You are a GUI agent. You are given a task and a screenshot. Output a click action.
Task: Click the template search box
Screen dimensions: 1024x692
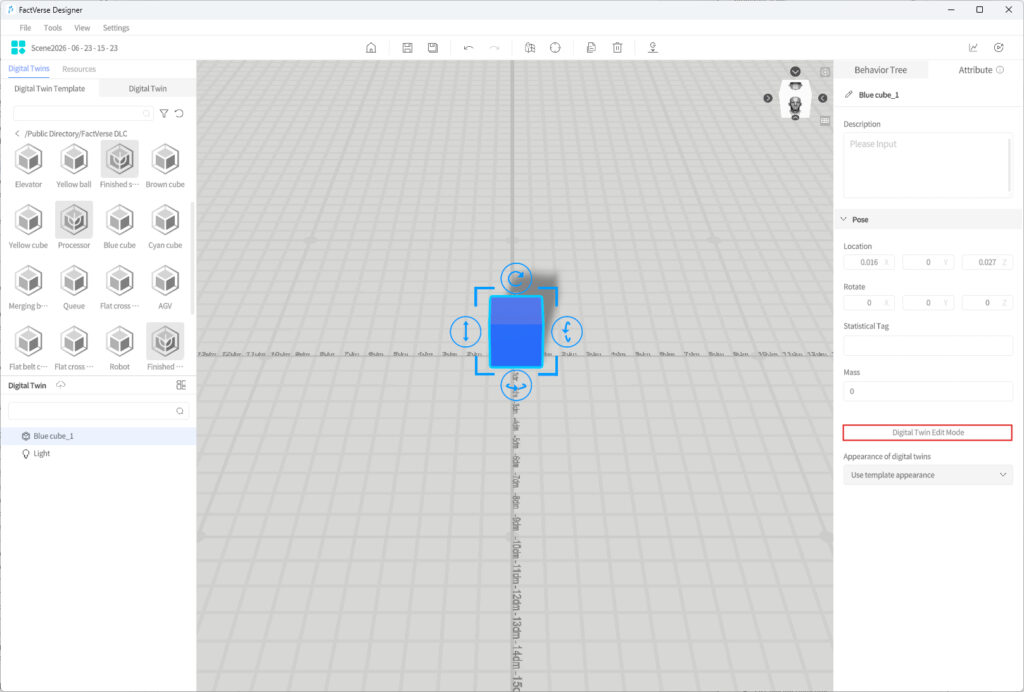pos(83,114)
